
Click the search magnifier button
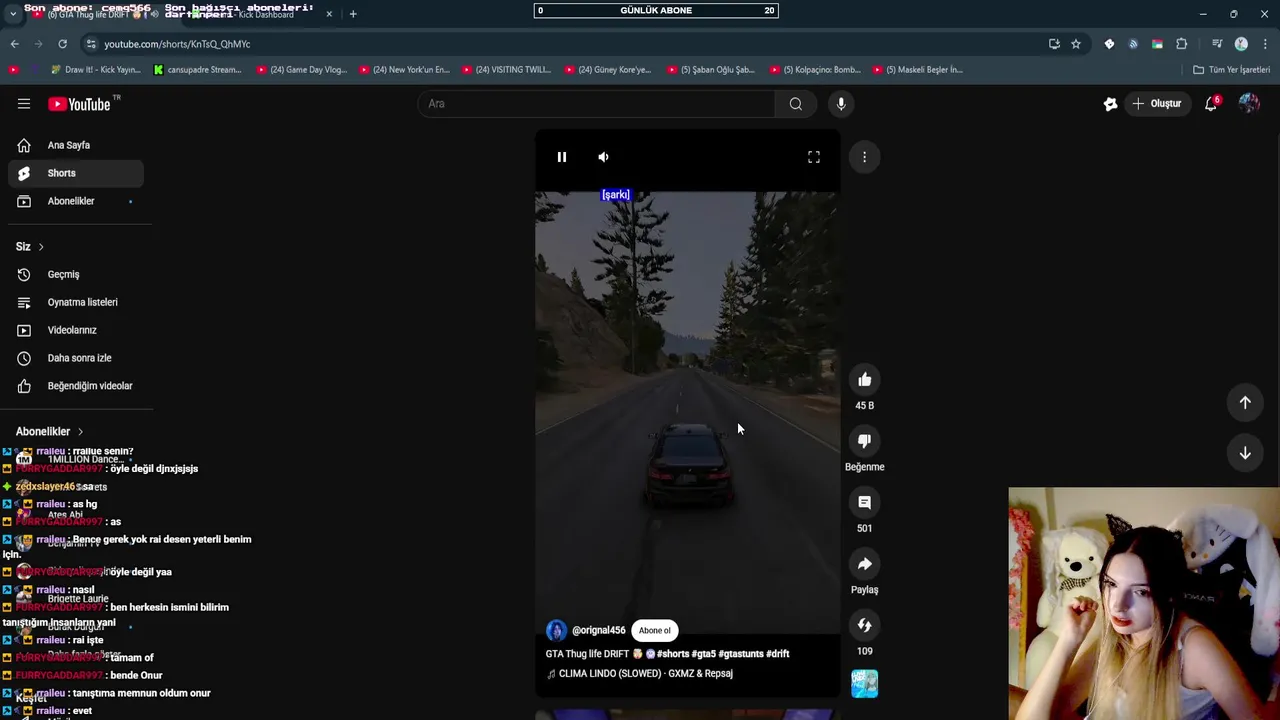796,104
